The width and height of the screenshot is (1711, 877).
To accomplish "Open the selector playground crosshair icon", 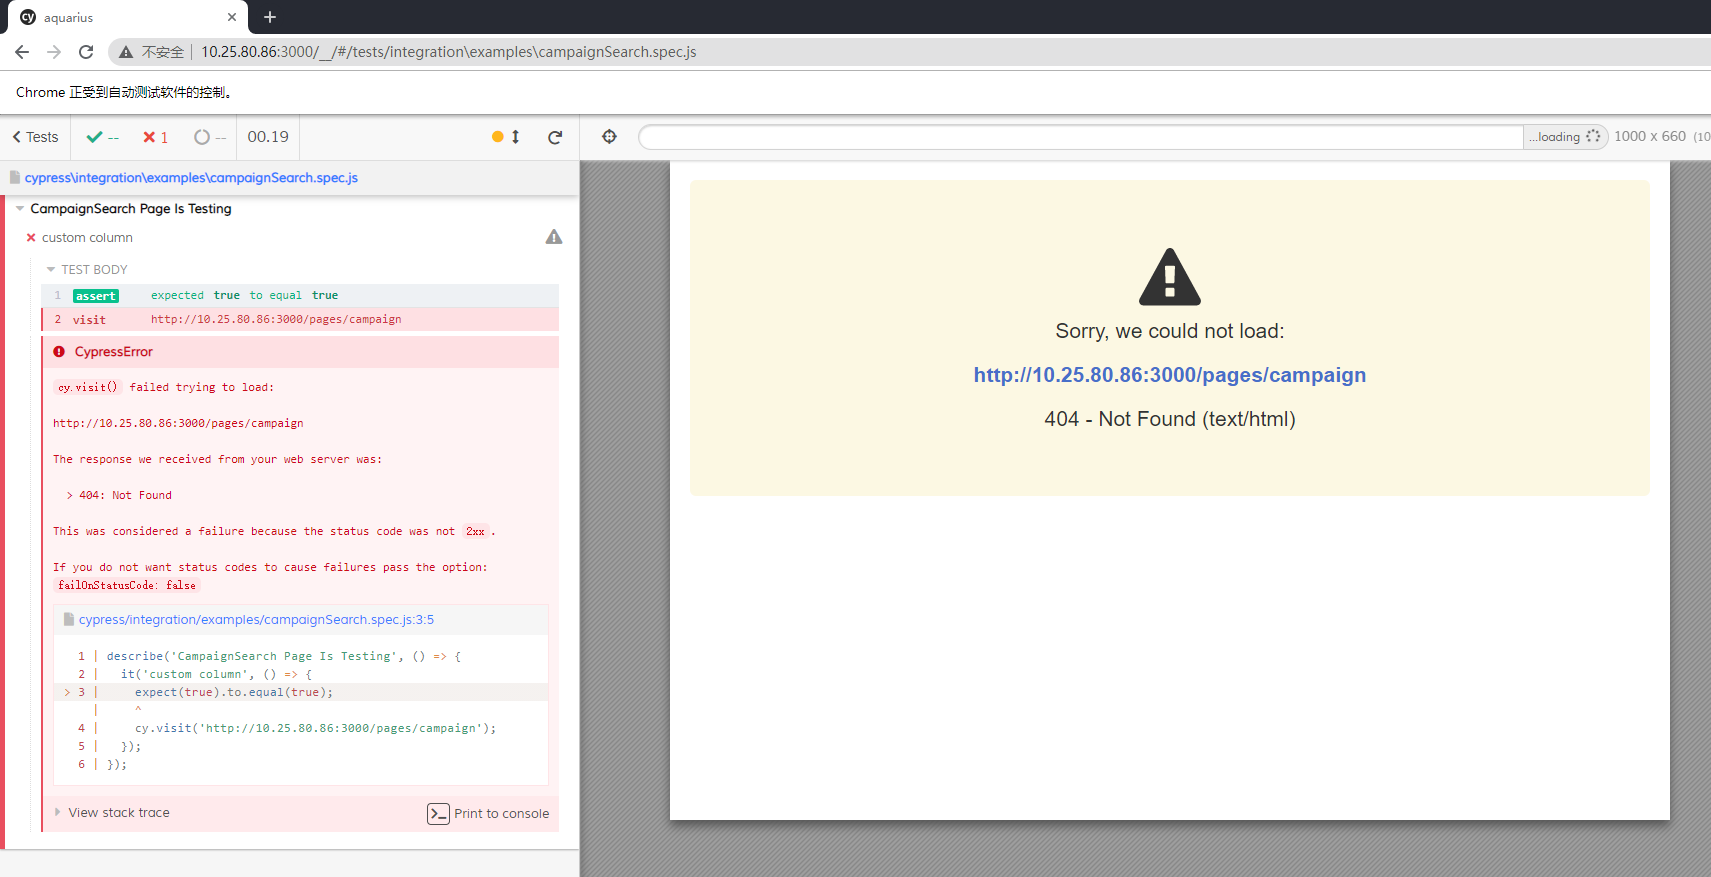I will (609, 137).
